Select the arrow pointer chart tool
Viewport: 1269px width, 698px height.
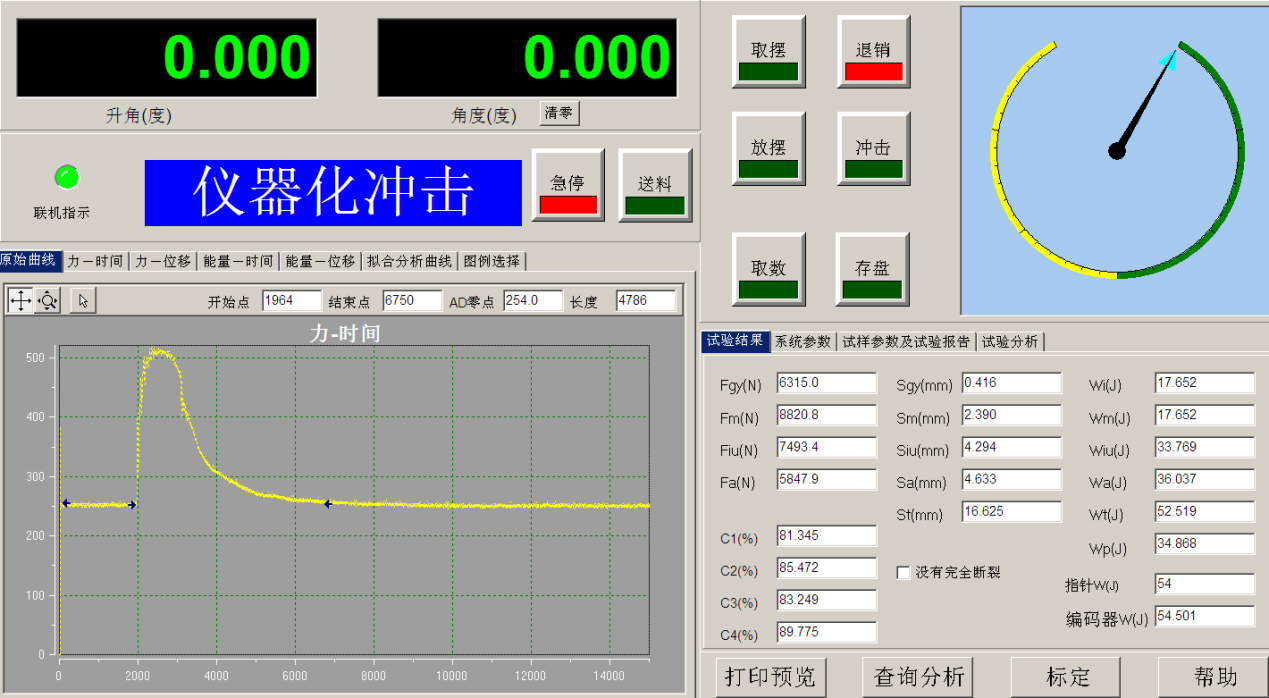point(84,300)
